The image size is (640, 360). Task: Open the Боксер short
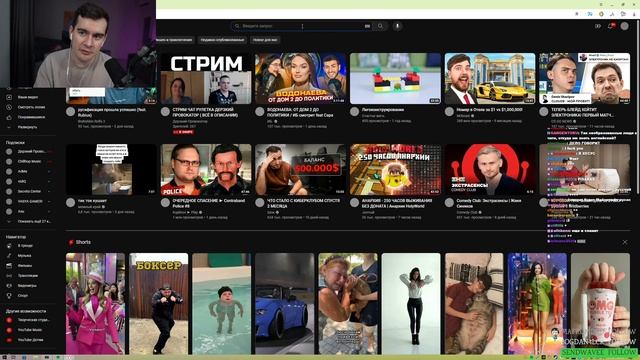click(x=159, y=303)
